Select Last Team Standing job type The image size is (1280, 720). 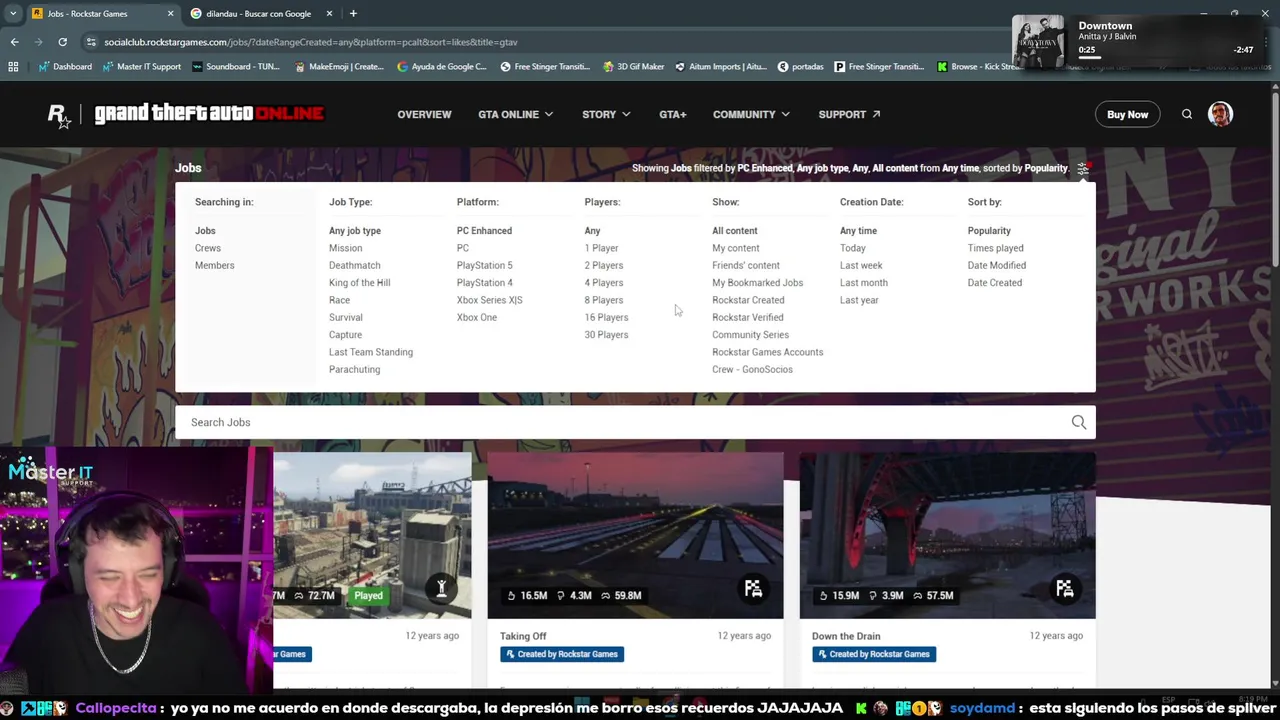click(370, 352)
